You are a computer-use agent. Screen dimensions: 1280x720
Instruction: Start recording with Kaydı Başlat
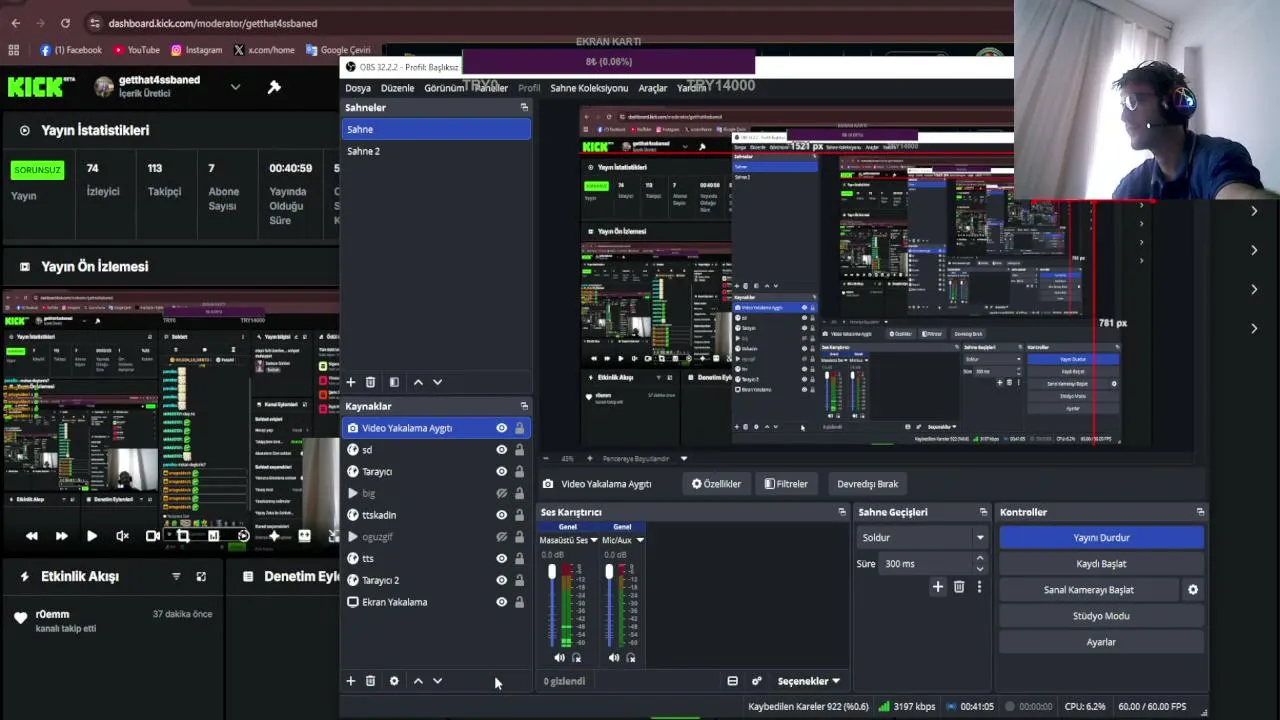(1101, 564)
